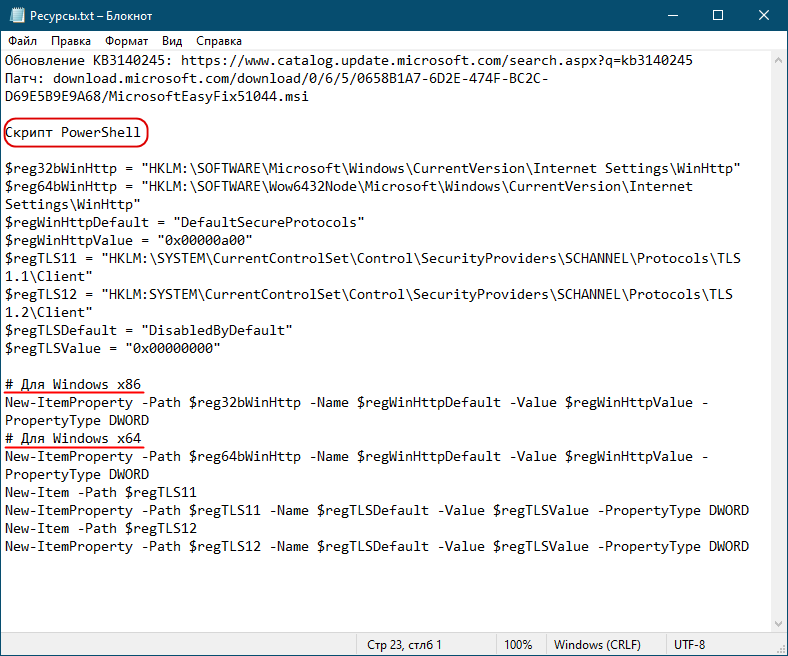Click New-ItemProperty line with $reg32bWinHttp

(356, 403)
